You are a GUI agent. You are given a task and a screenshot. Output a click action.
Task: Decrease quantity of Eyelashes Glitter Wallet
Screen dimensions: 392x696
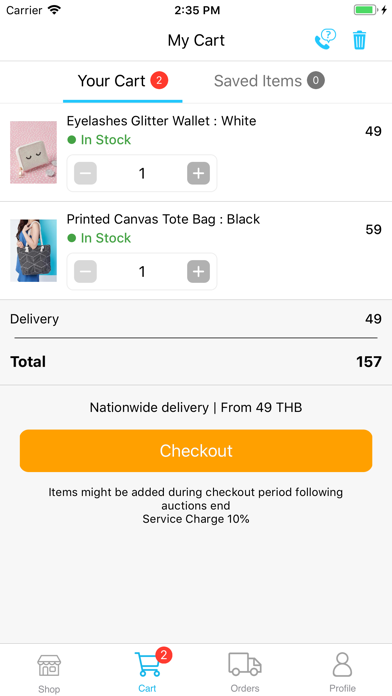[x=85, y=173]
